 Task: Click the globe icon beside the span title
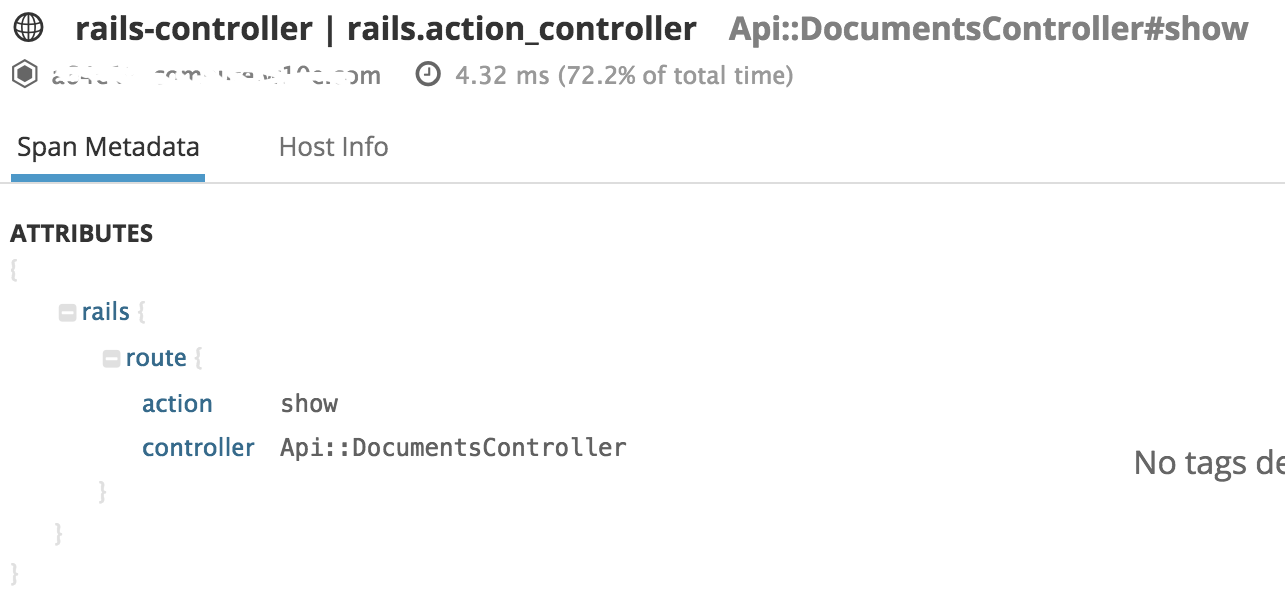click(x=29, y=28)
